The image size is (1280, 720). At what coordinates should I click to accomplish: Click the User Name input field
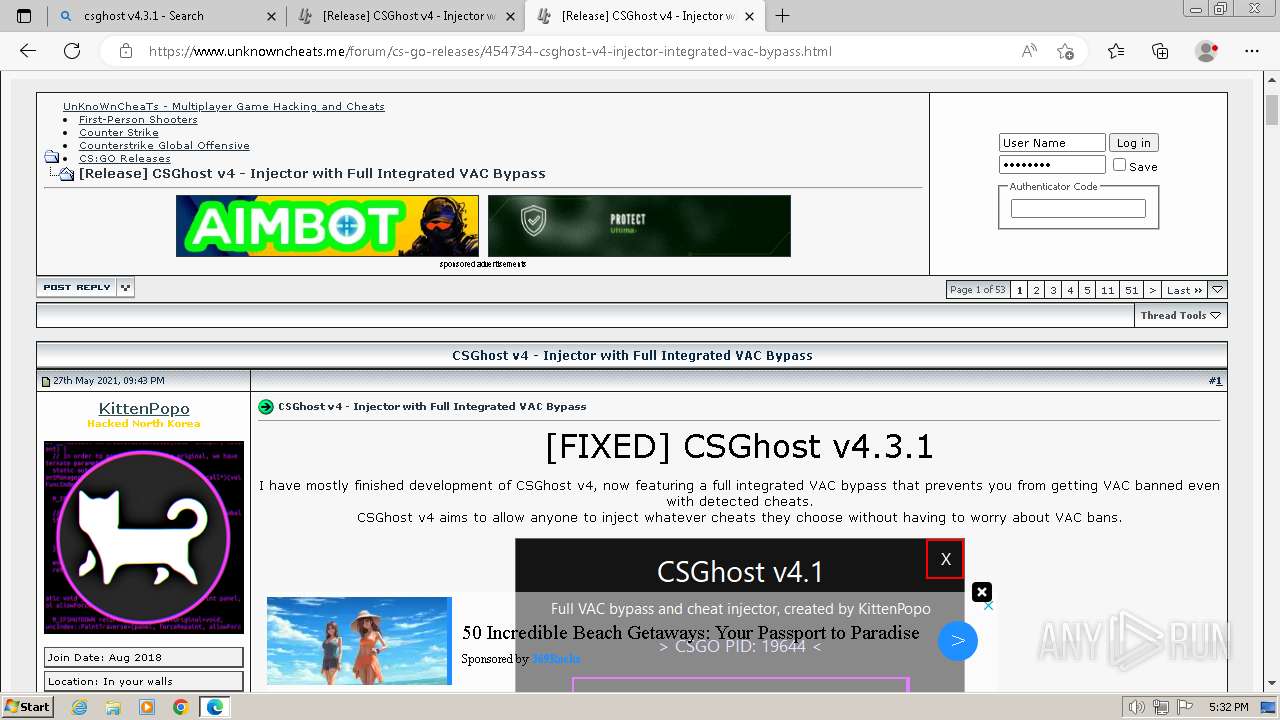tap(1052, 143)
